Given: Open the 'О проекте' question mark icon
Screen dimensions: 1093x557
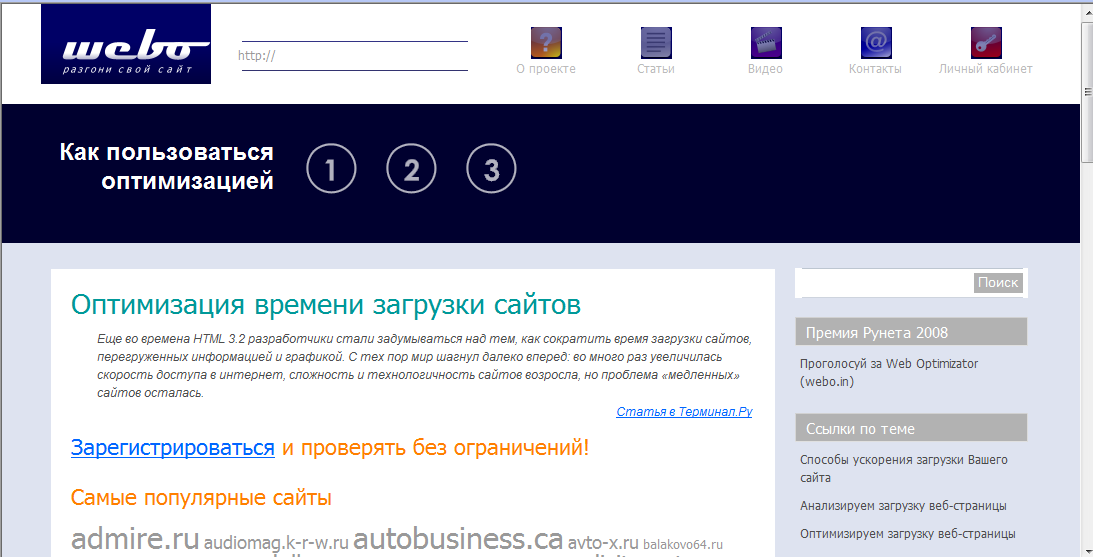Looking at the screenshot, I should pos(546,43).
